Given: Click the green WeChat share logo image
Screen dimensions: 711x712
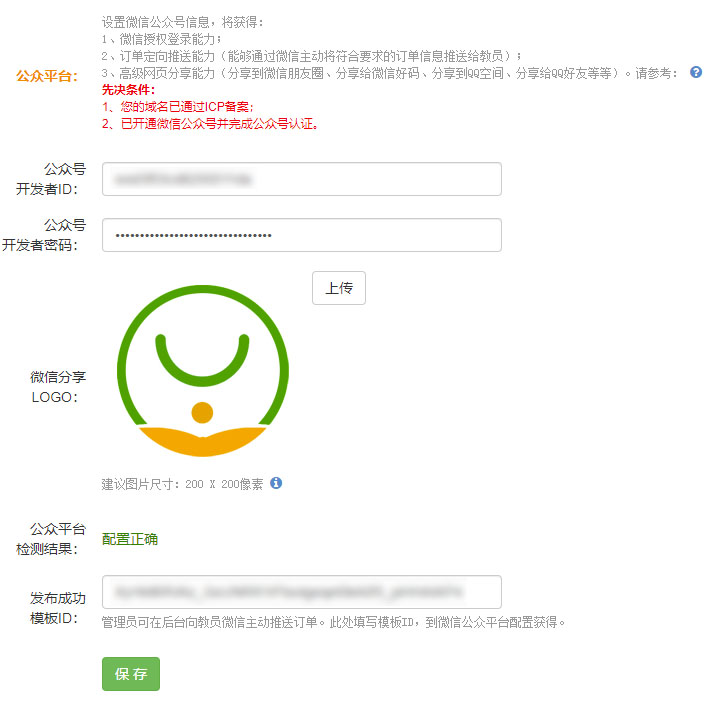Looking at the screenshot, I should click(x=202, y=371).
